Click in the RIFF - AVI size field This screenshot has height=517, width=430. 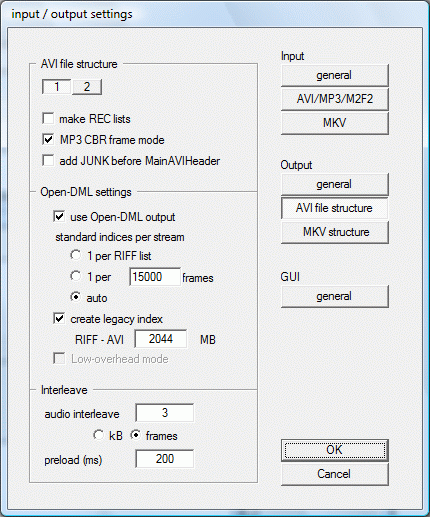tap(161, 339)
